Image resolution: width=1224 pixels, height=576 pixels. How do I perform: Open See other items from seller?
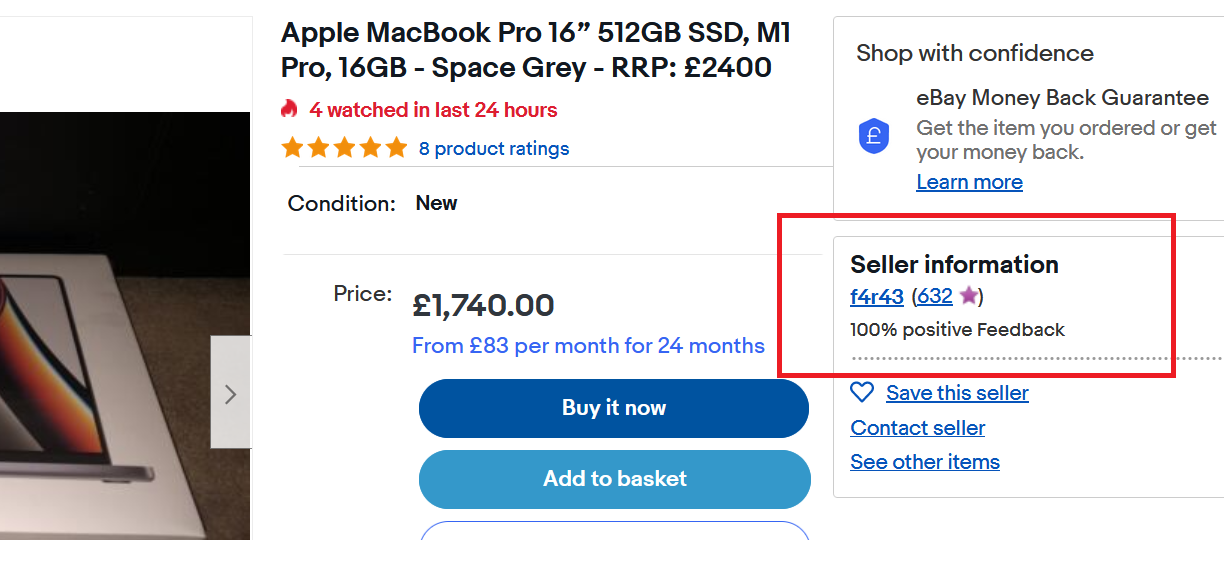(925, 462)
